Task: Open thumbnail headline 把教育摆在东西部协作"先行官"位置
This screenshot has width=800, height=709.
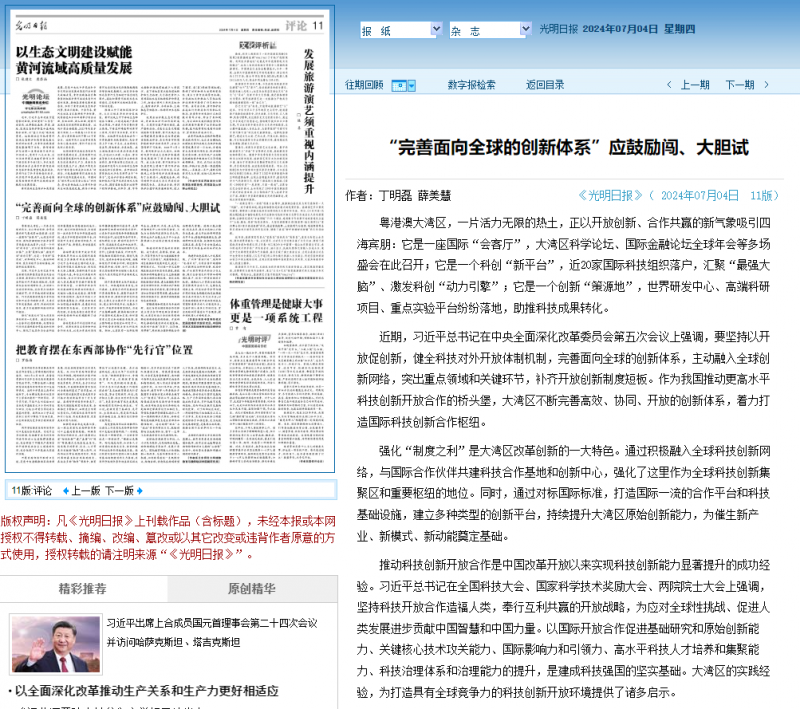Action: click(104, 350)
